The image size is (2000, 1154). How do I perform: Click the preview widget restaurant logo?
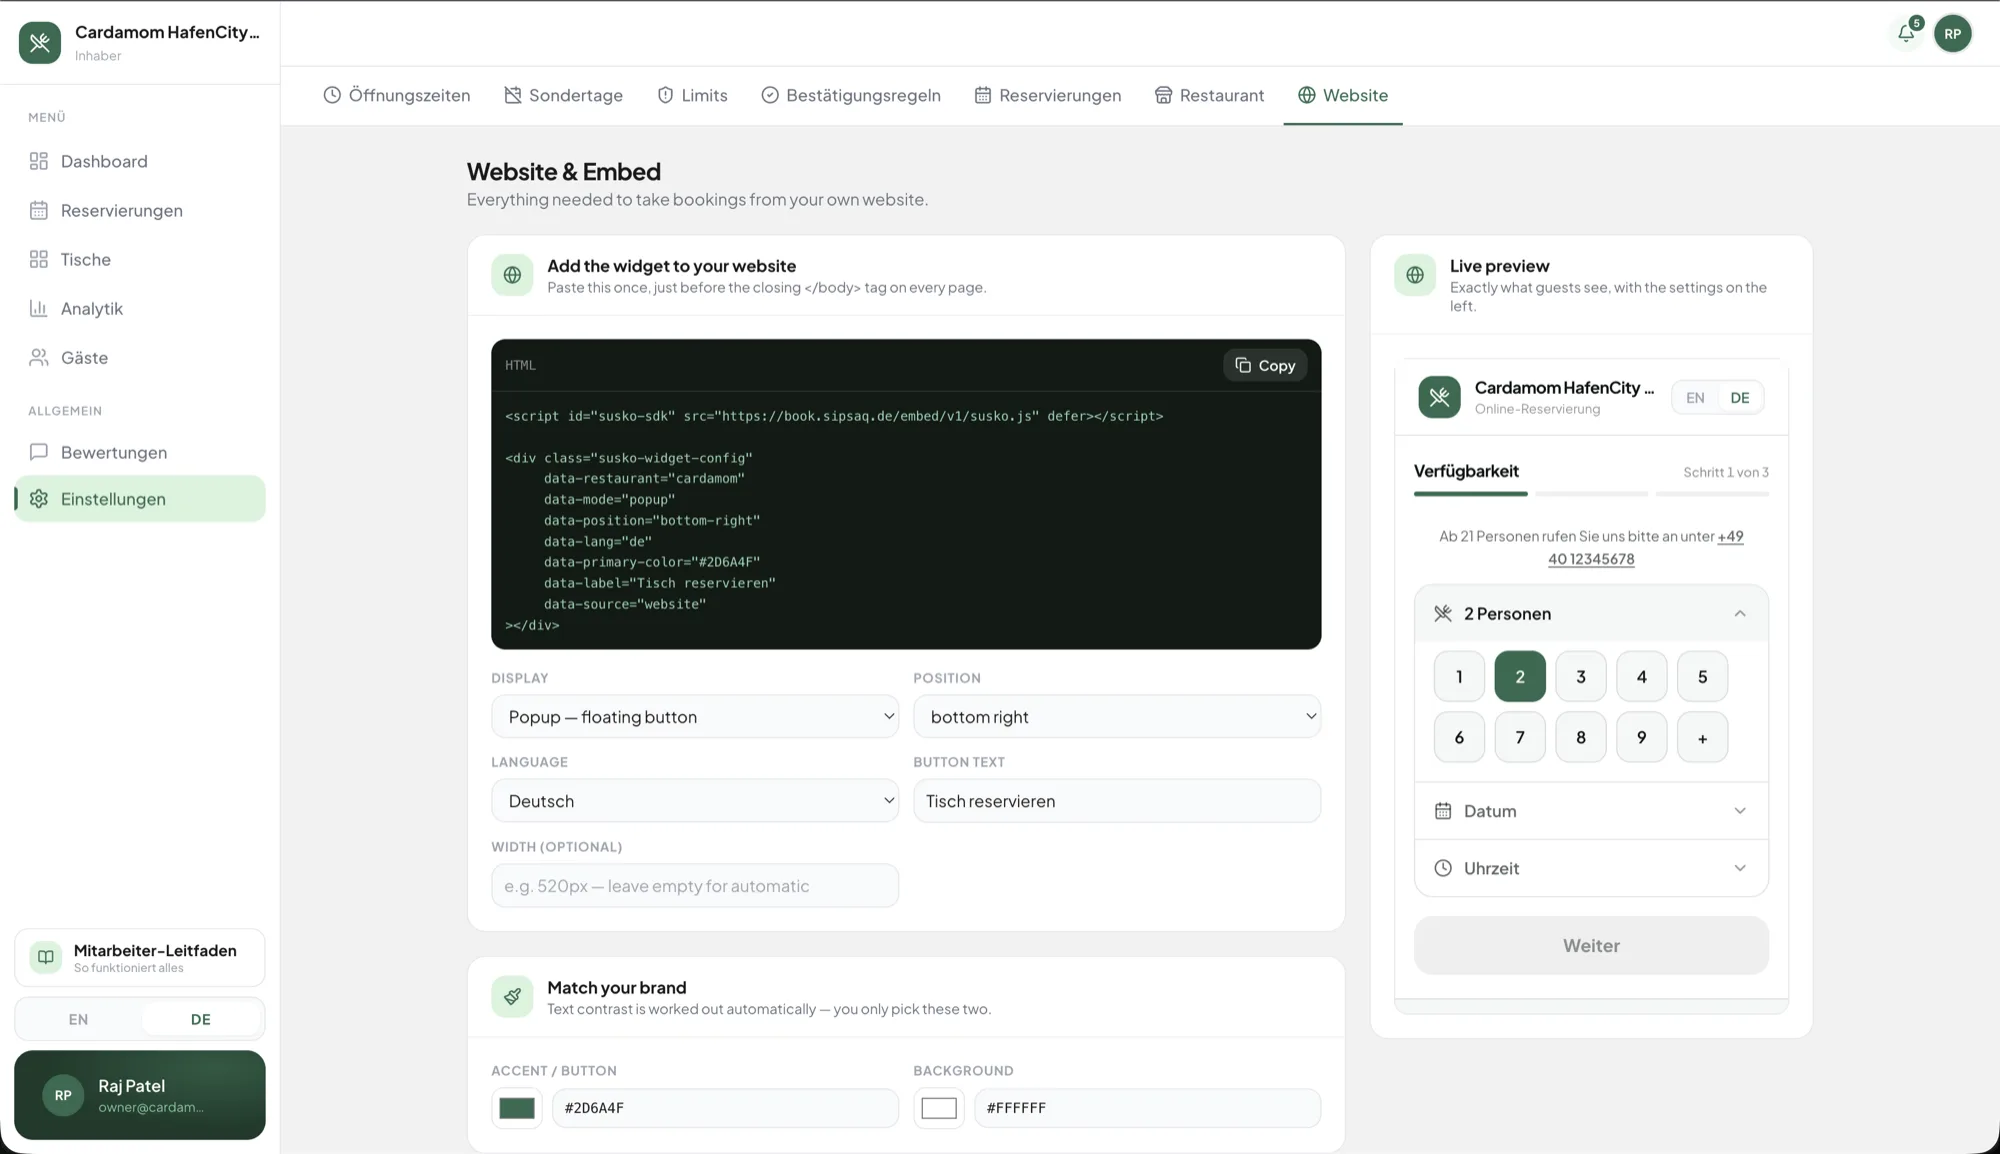[1439, 397]
